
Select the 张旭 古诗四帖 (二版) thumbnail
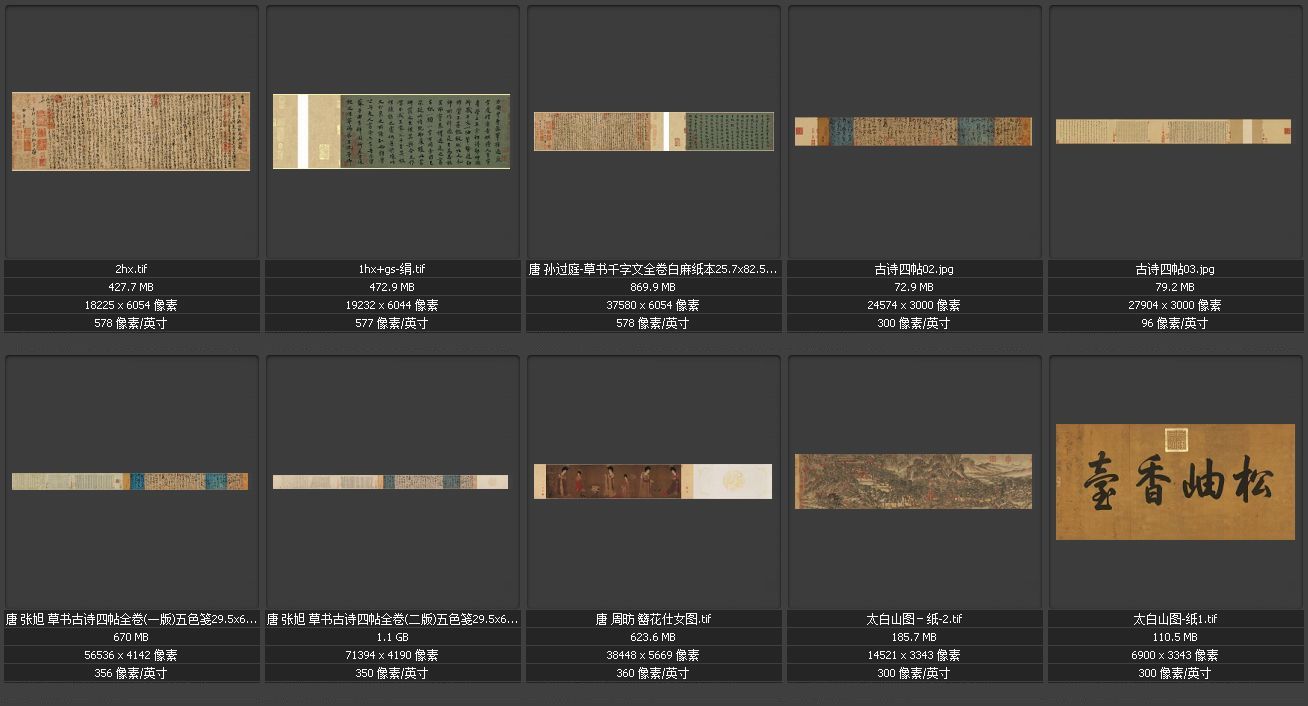point(390,481)
